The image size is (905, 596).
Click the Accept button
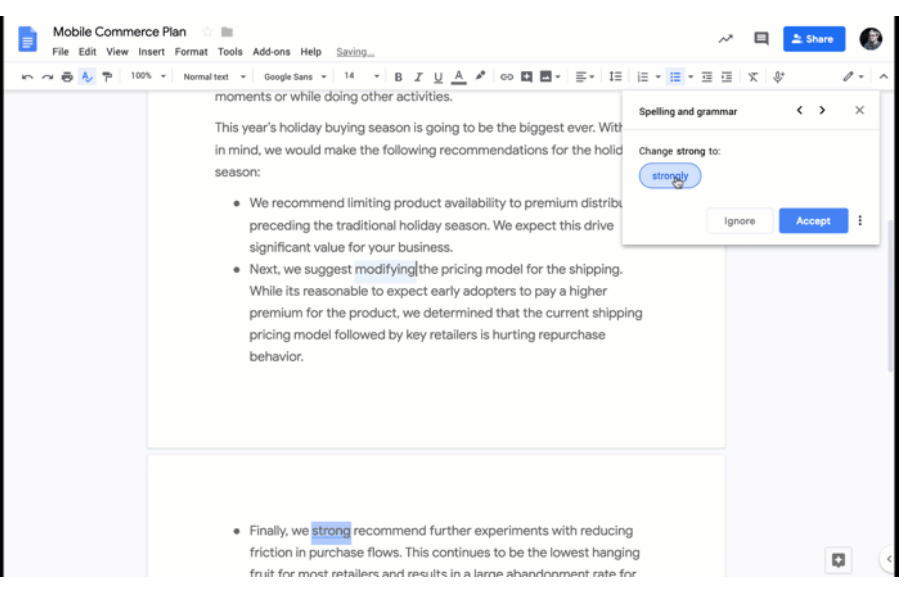pyautogui.click(x=813, y=221)
